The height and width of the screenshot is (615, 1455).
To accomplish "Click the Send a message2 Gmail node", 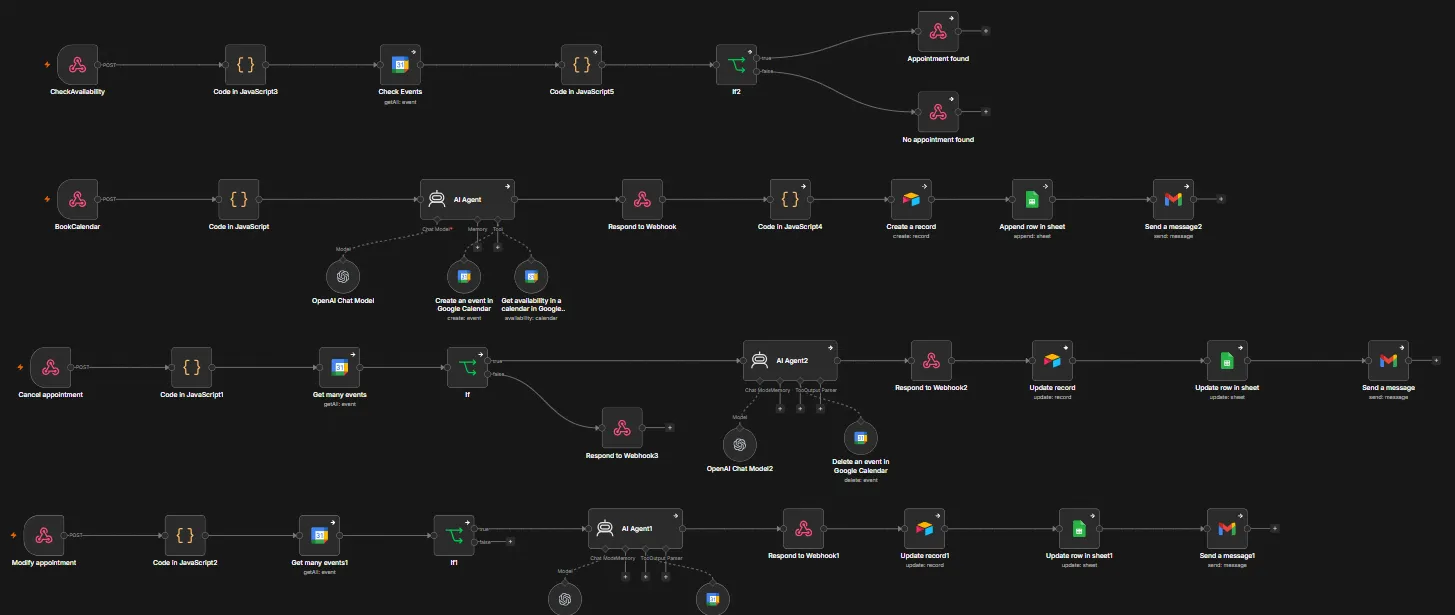I will (x=1173, y=200).
